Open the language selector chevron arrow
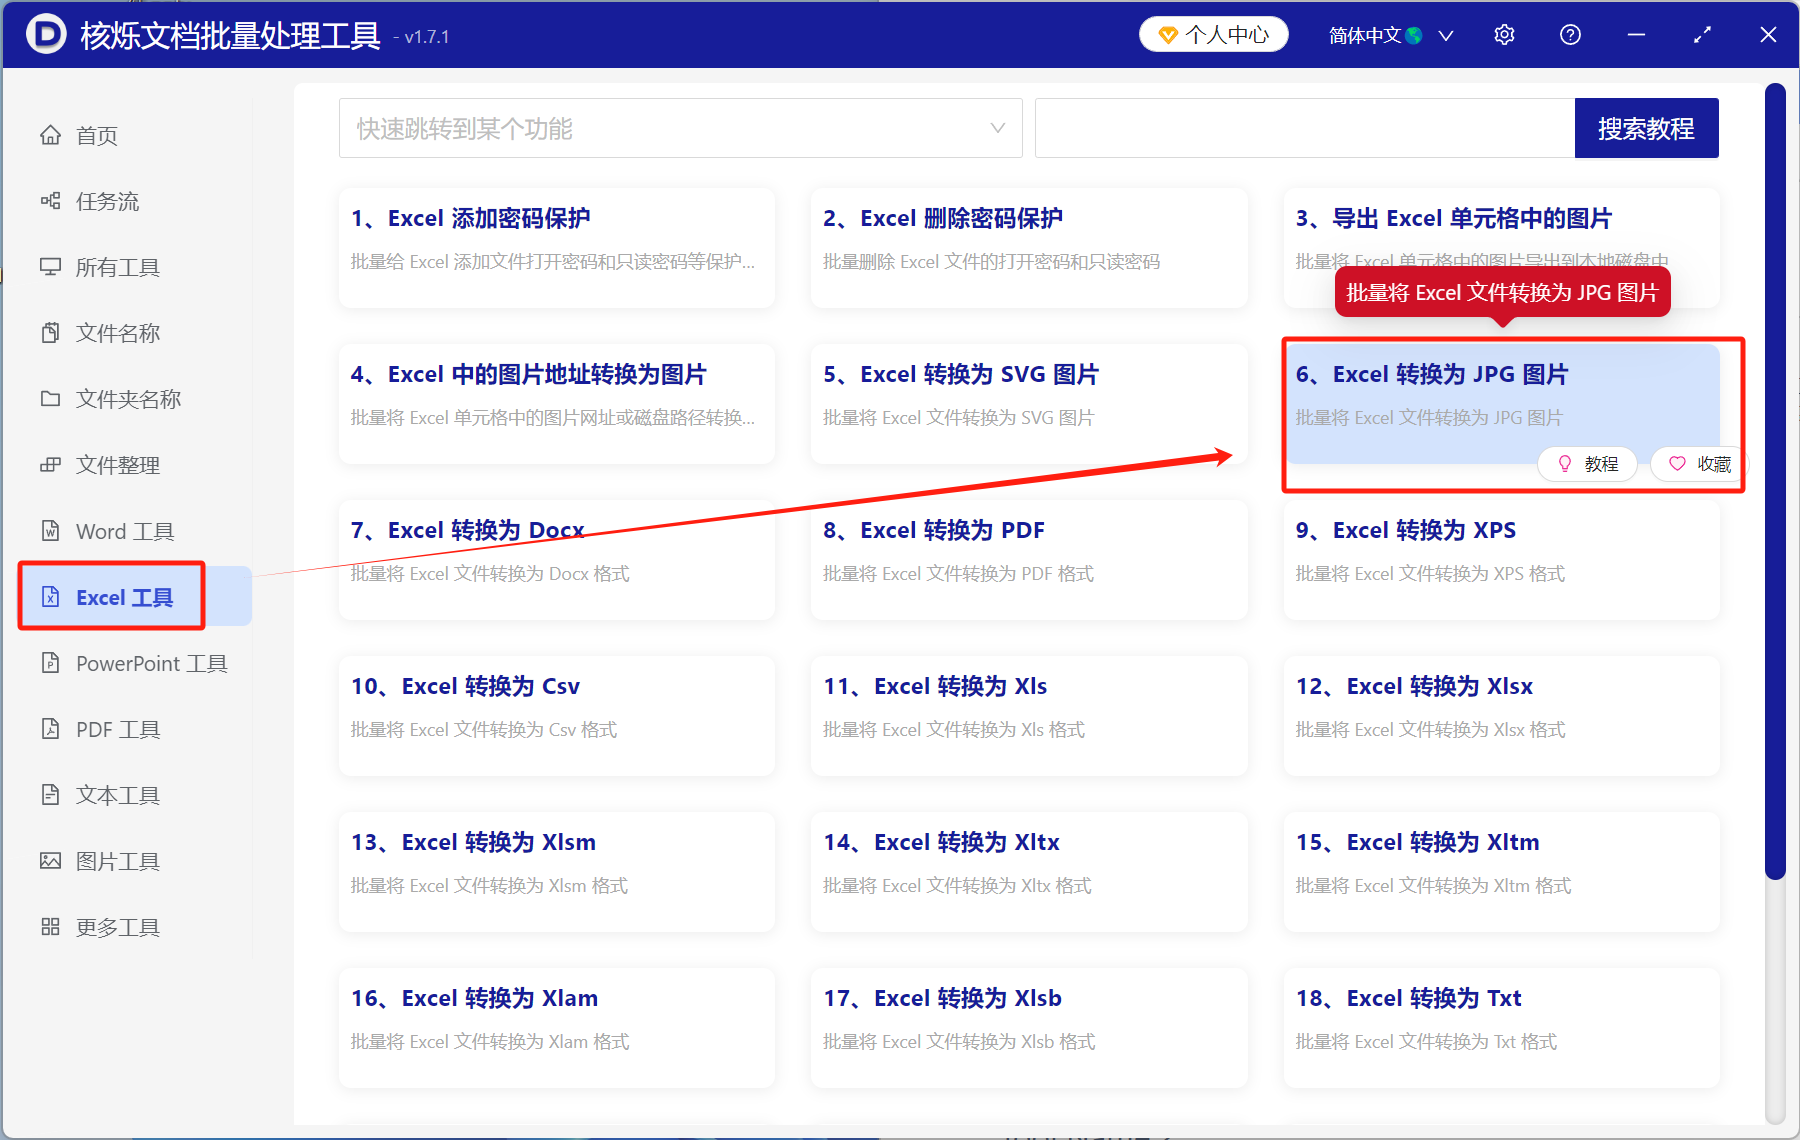The image size is (1800, 1140). [x=1445, y=34]
